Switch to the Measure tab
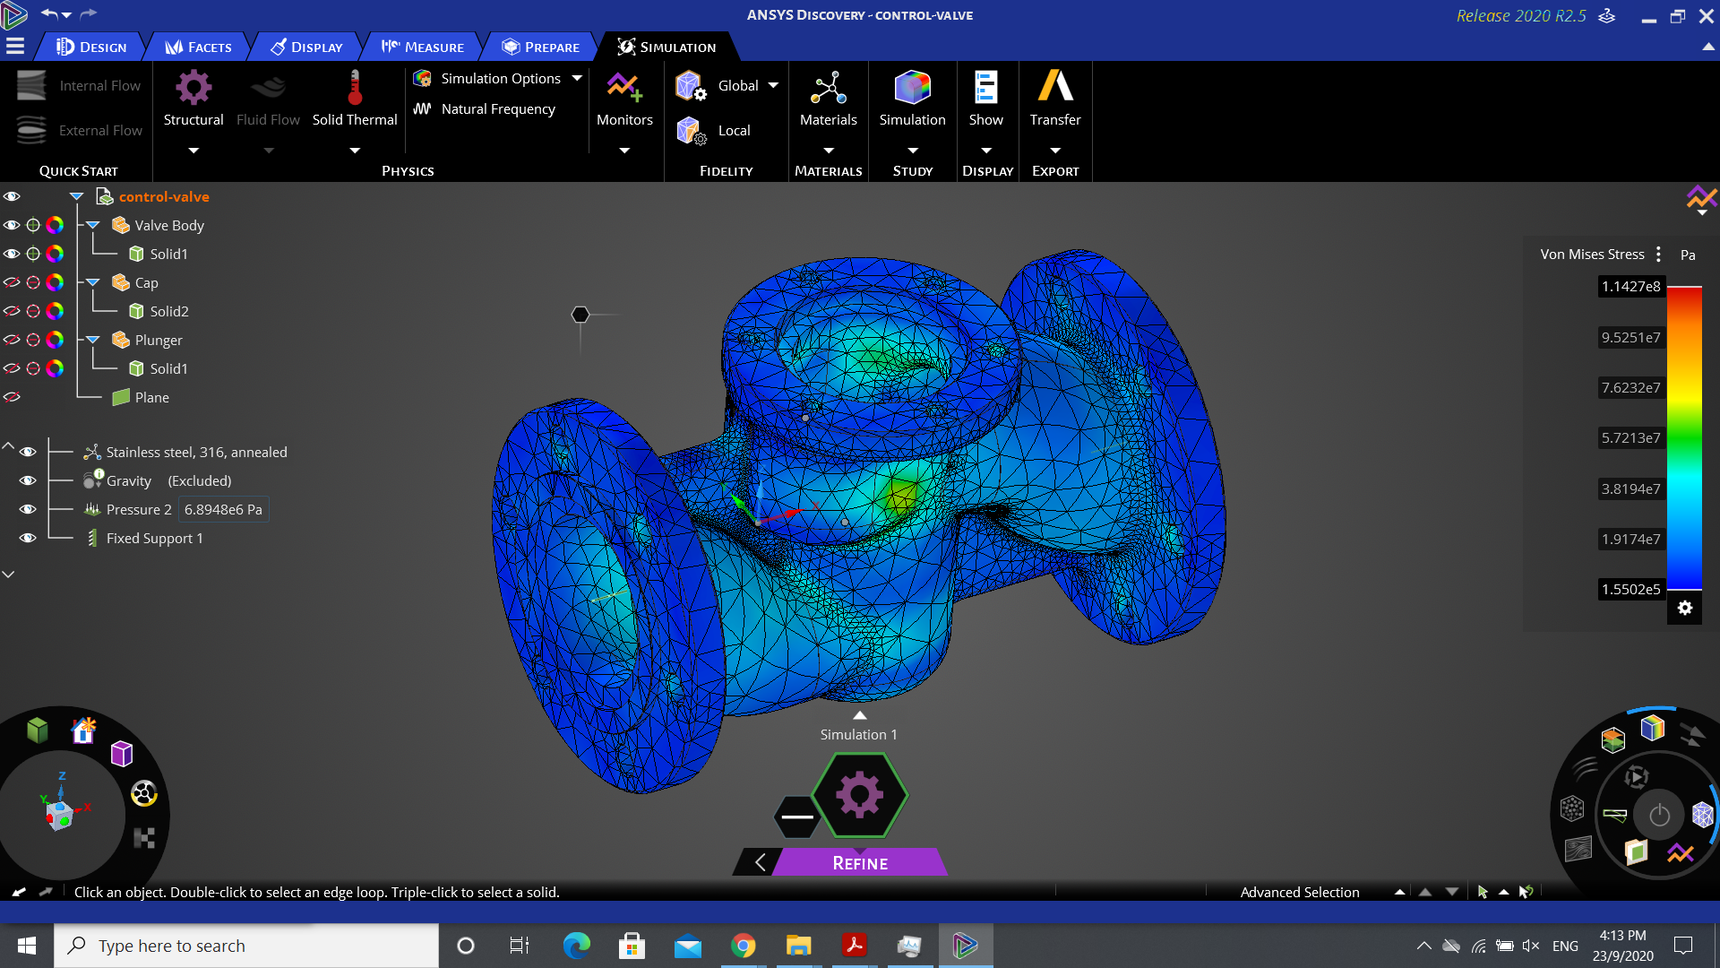The width and height of the screenshot is (1720, 968). [423, 47]
